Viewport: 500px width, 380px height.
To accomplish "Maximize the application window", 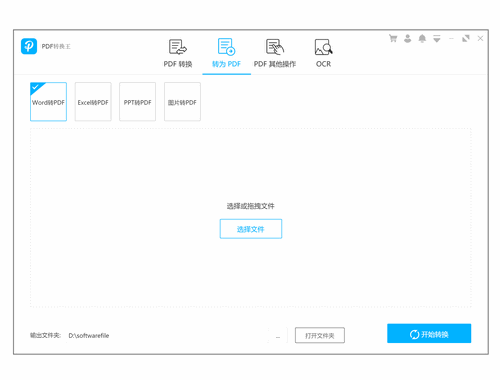I will [466, 39].
